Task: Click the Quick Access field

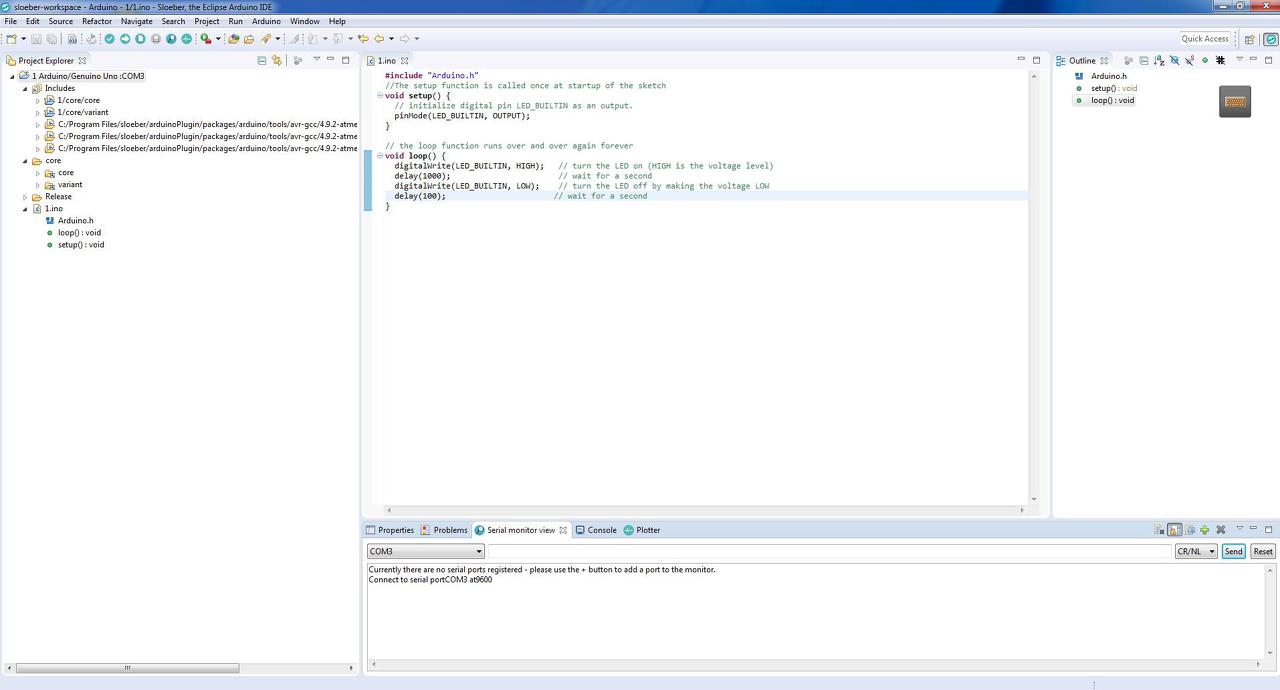Action: (1205, 39)
